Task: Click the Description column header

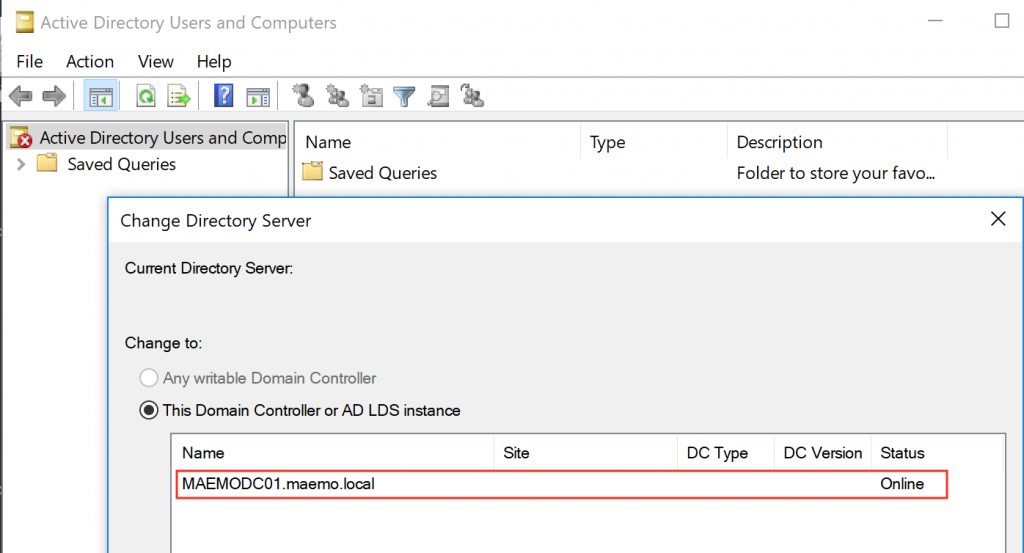Action: 780,142
